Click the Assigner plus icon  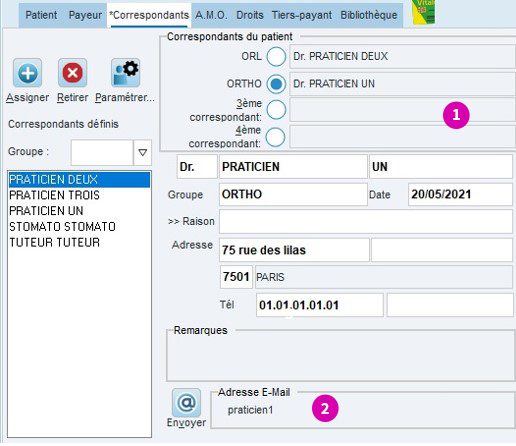coord(27,73)
